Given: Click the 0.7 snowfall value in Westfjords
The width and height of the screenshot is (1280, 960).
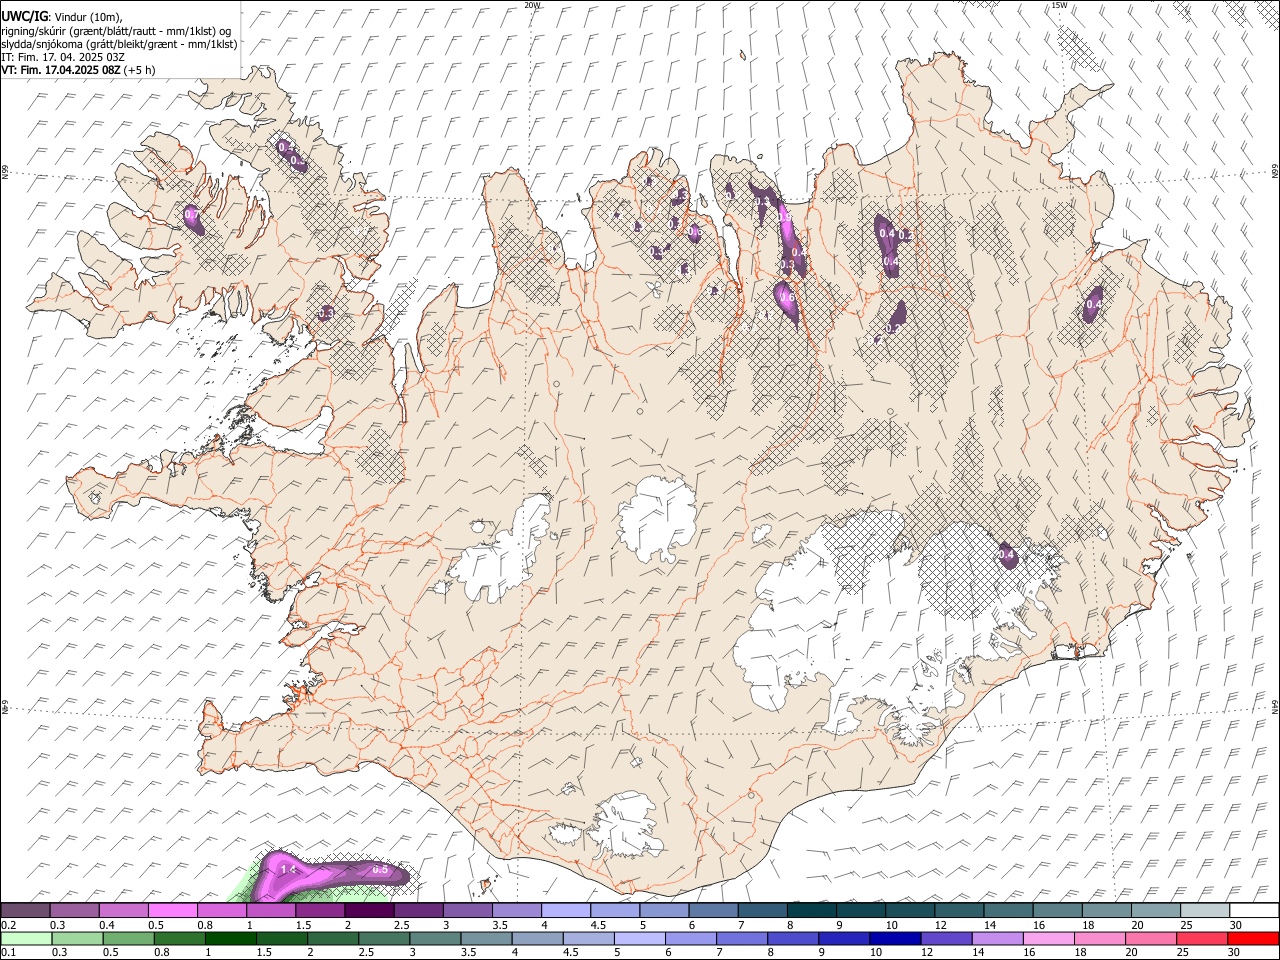Looking at the screenshot, I should tap(192, 215).
